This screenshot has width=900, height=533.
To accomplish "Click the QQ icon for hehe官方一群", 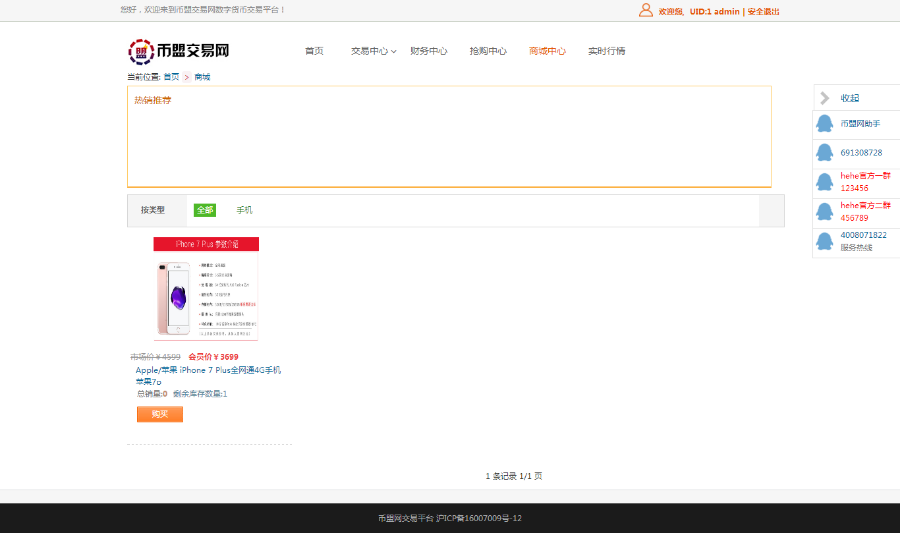I will click(825, 182).
